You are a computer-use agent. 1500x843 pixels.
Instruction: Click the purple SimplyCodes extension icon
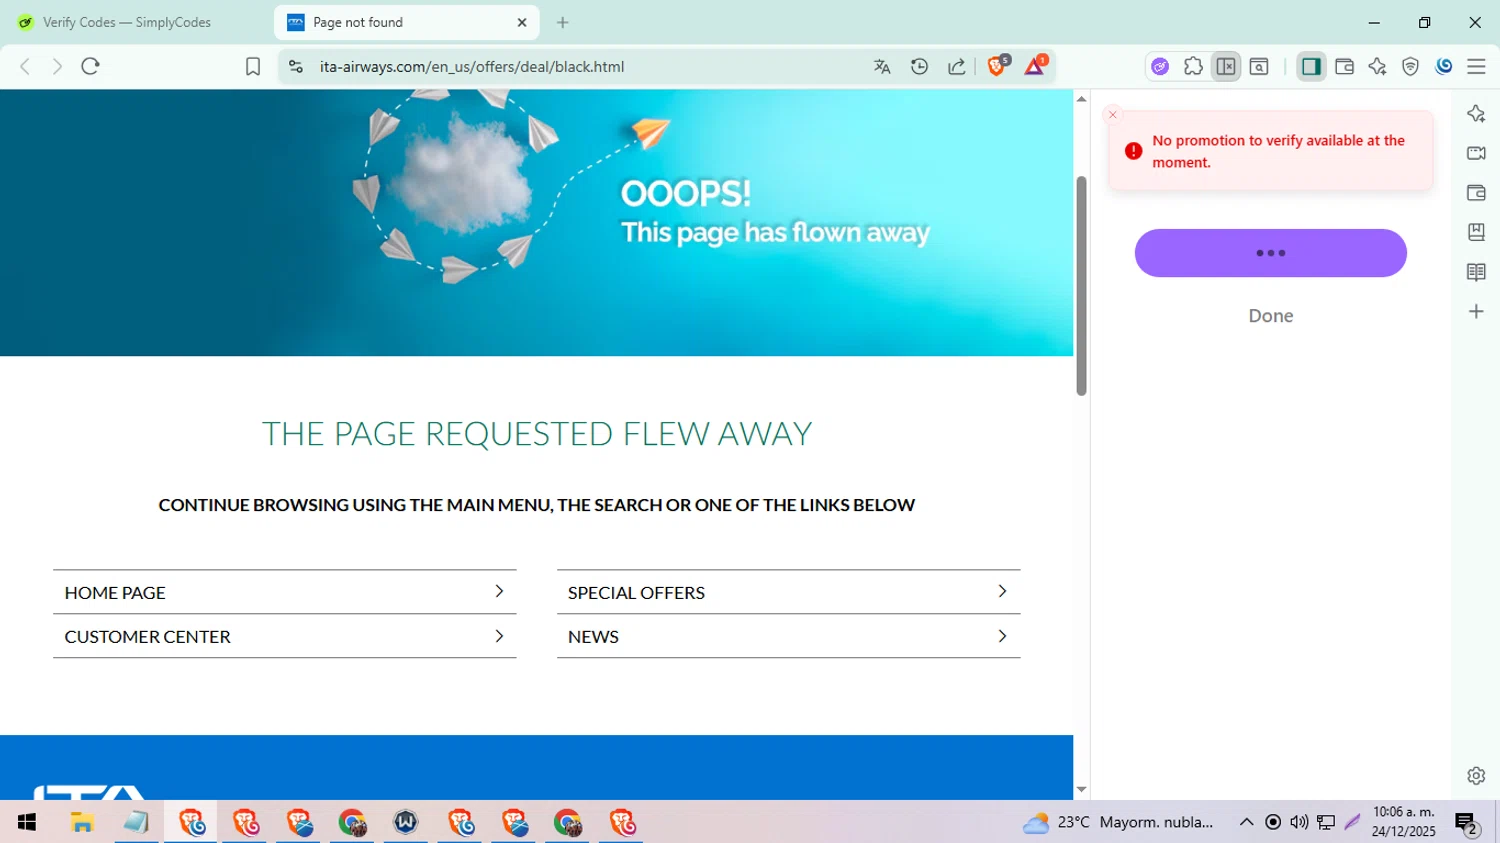1160,66
